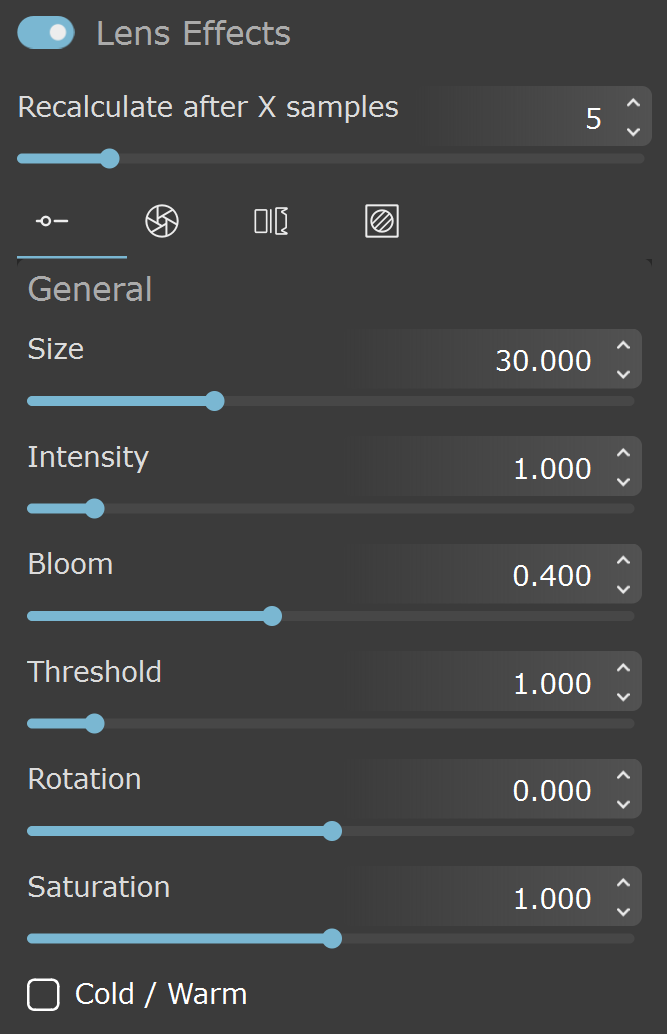Image resolution: width=667 pixels, height=1034 pixels.
Task: Select the obstacle hatched-circle tab icon
Action: (x=382, y=221)
